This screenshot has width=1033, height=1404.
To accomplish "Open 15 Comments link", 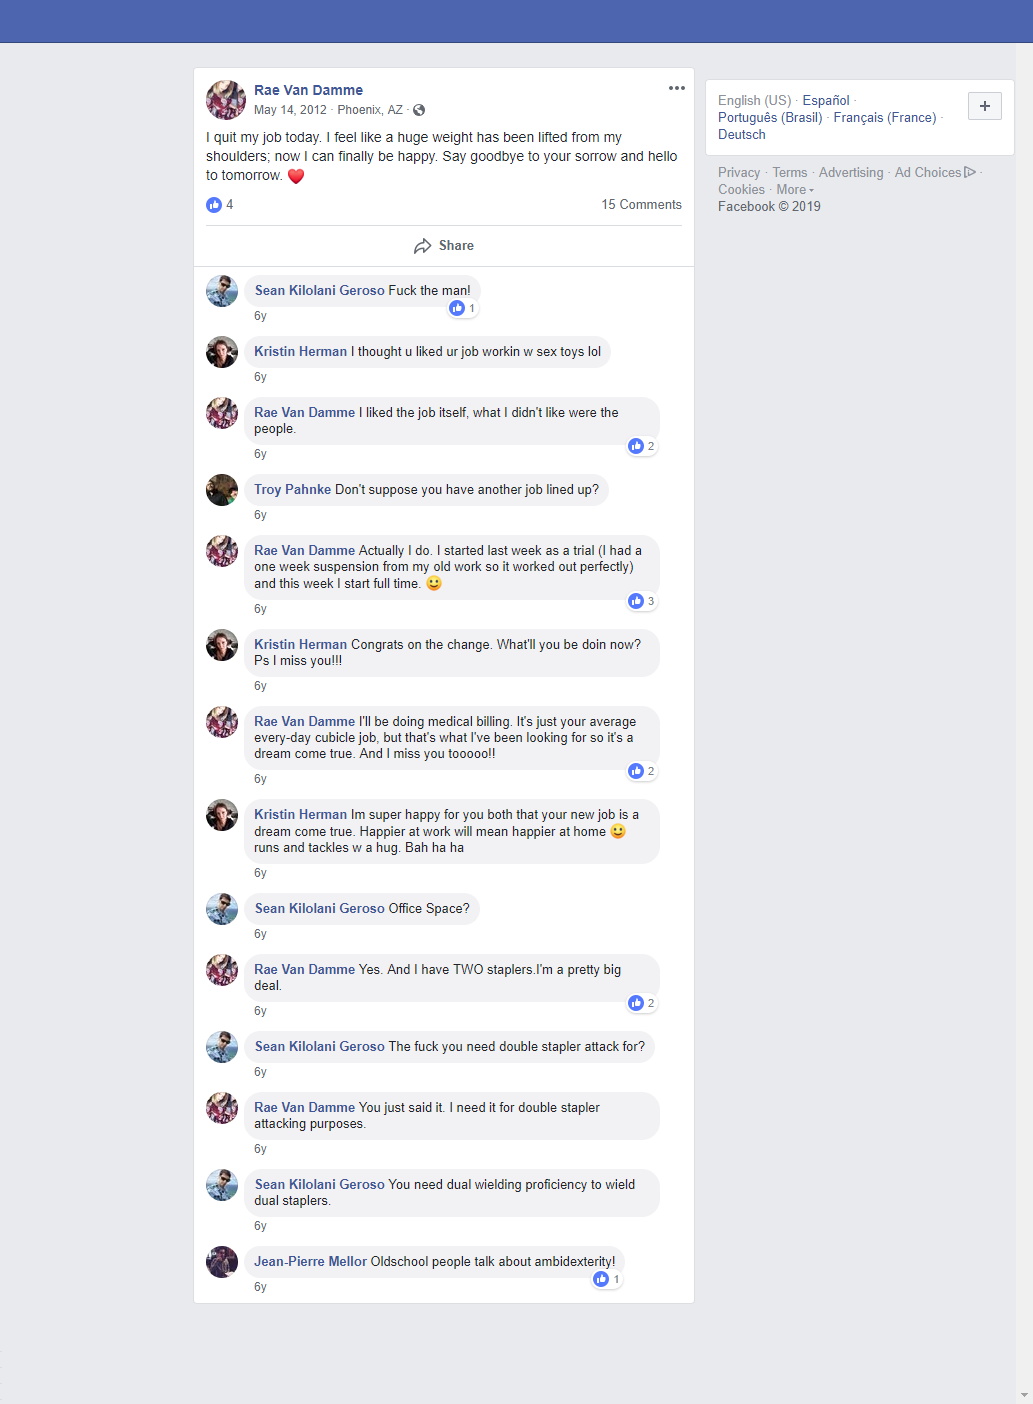I will pyautogui.click(x=641, y=204).
